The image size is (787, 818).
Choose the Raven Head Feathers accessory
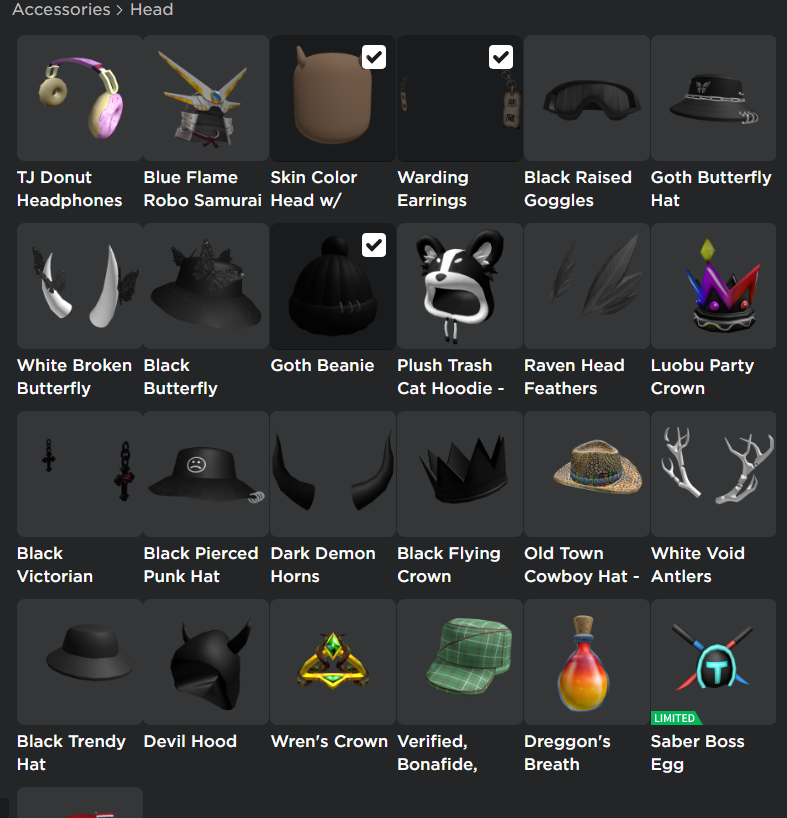(x=587, y=286)
